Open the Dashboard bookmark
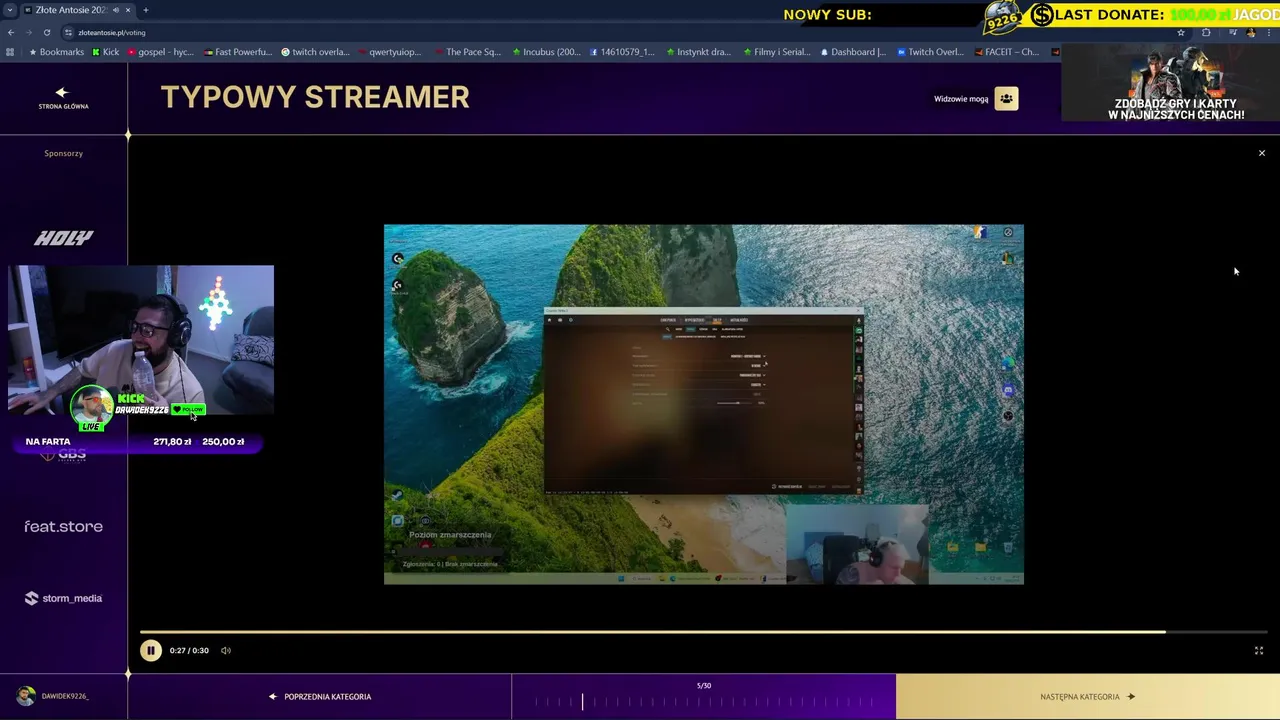Viewport: 1280px width, 720px height. [852, 52]
